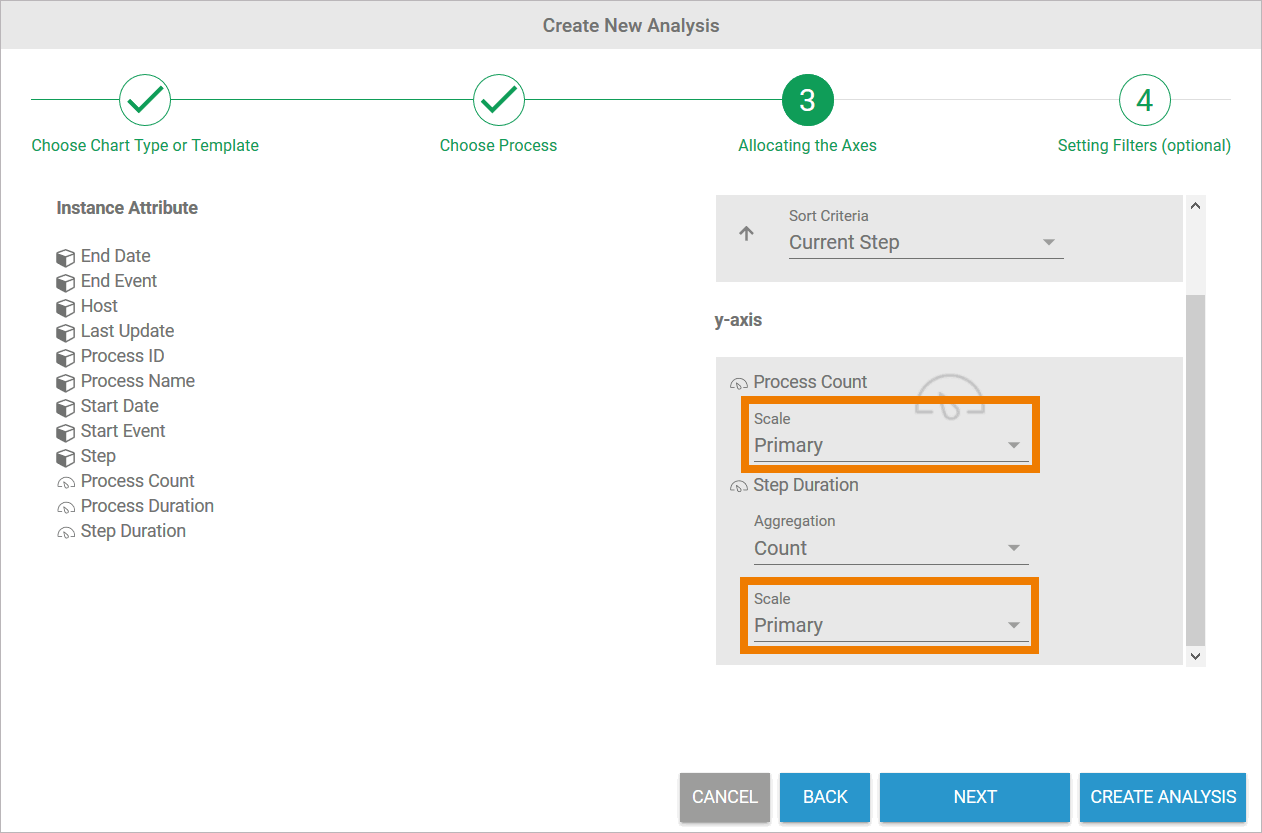
Task: Click the gauge icon beside Process Duration
Action: point(66,507)
